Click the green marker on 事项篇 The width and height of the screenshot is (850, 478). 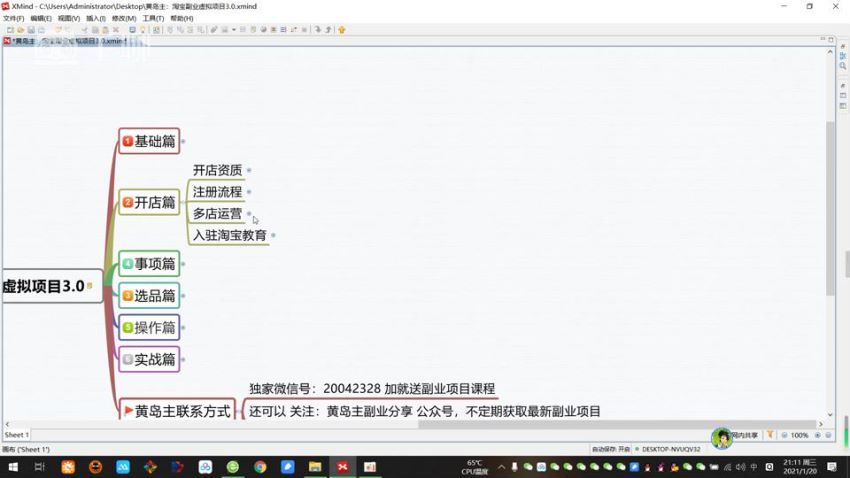click(x=127, y=263)
